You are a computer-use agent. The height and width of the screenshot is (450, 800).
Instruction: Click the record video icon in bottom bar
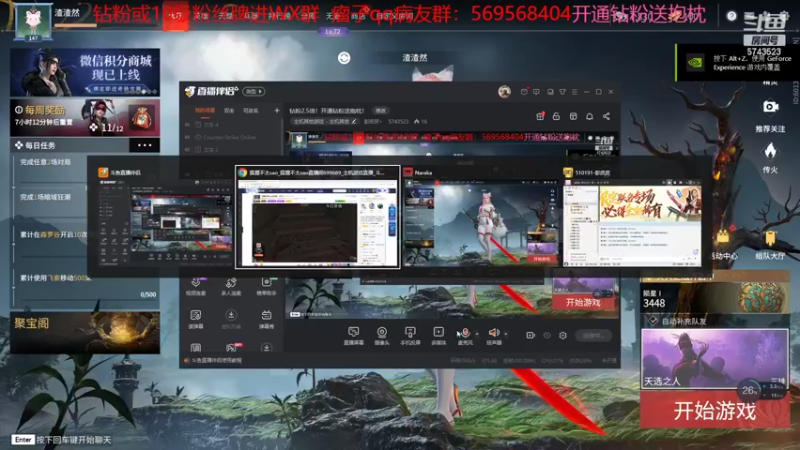click(x=531, y=335)
